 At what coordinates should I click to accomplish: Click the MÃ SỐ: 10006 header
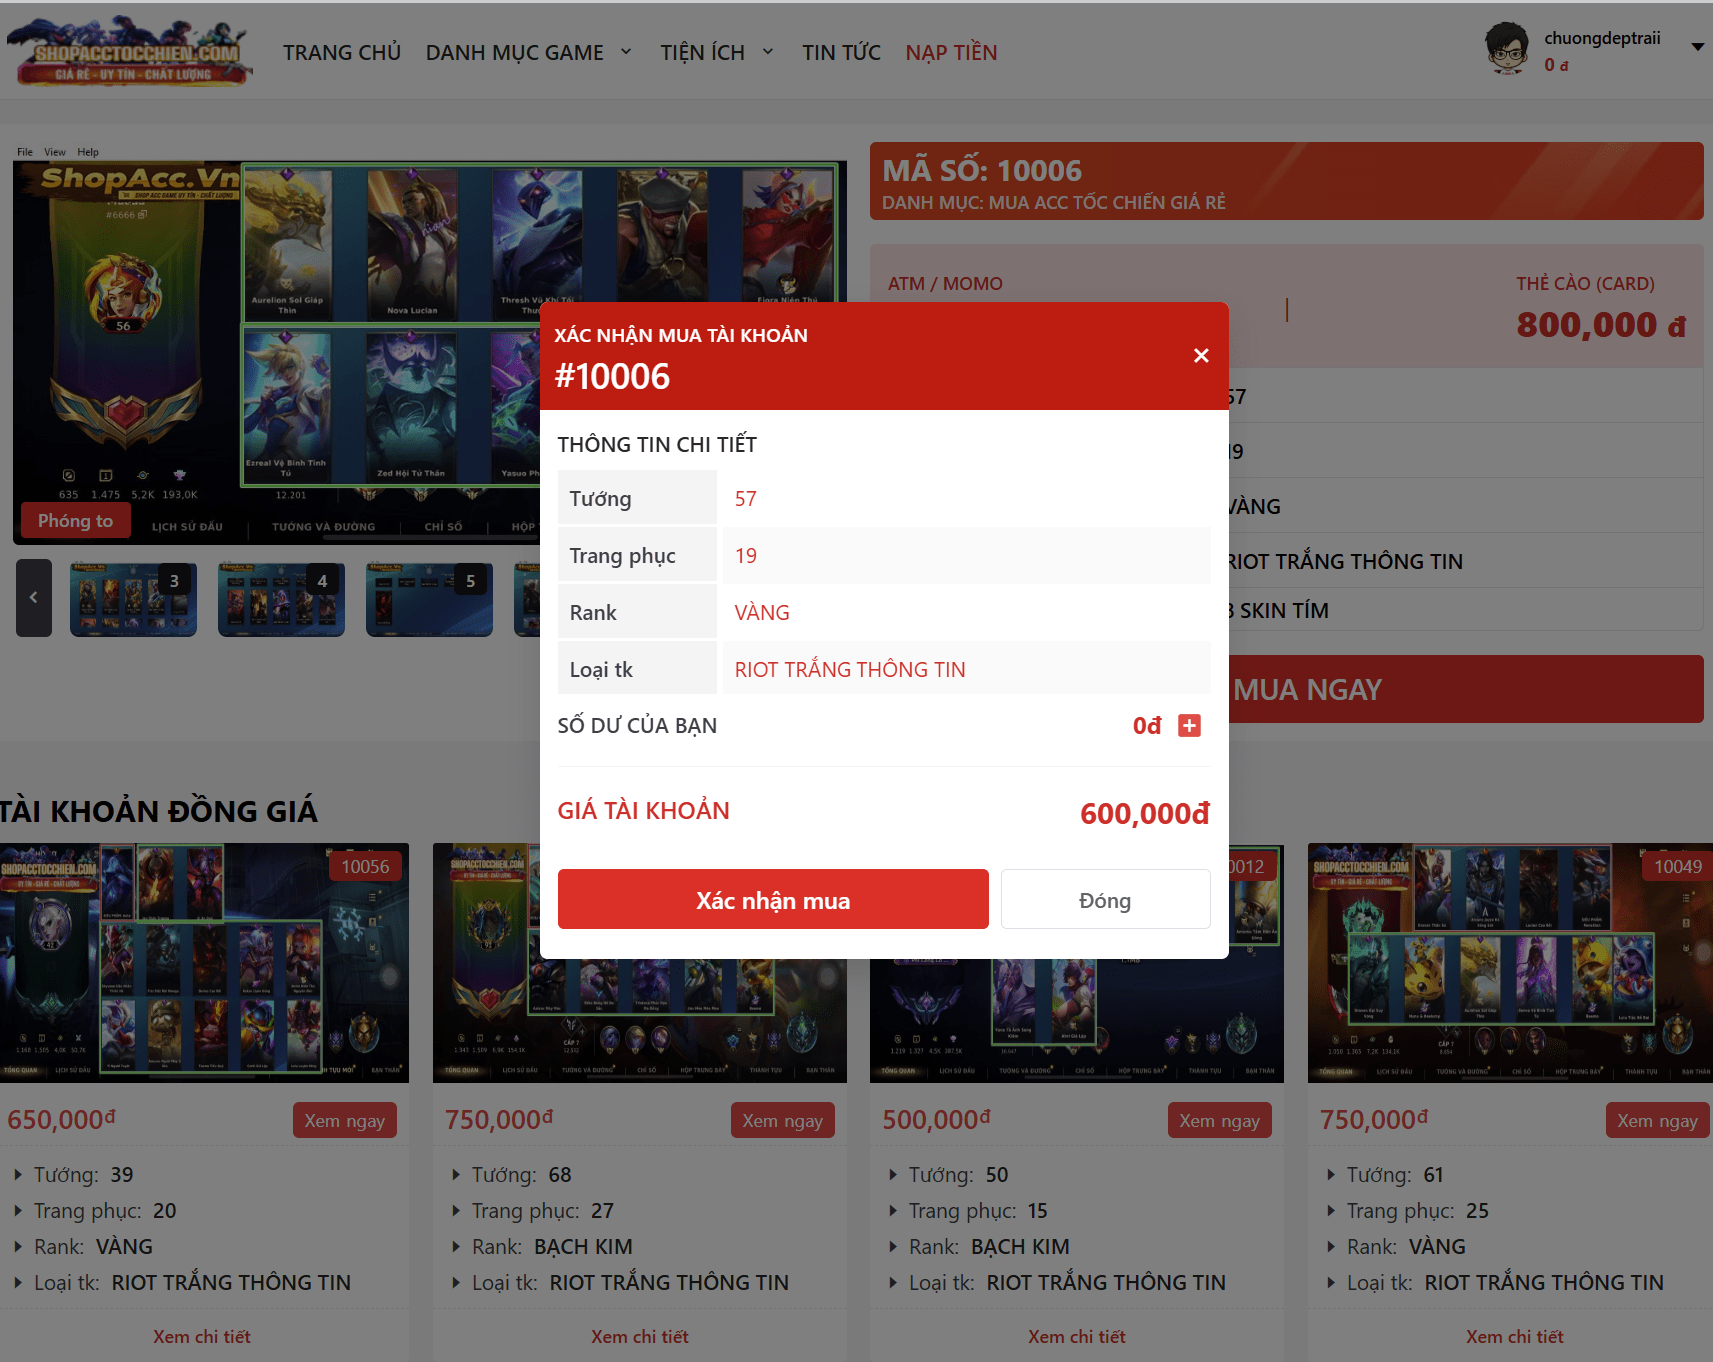982,171
